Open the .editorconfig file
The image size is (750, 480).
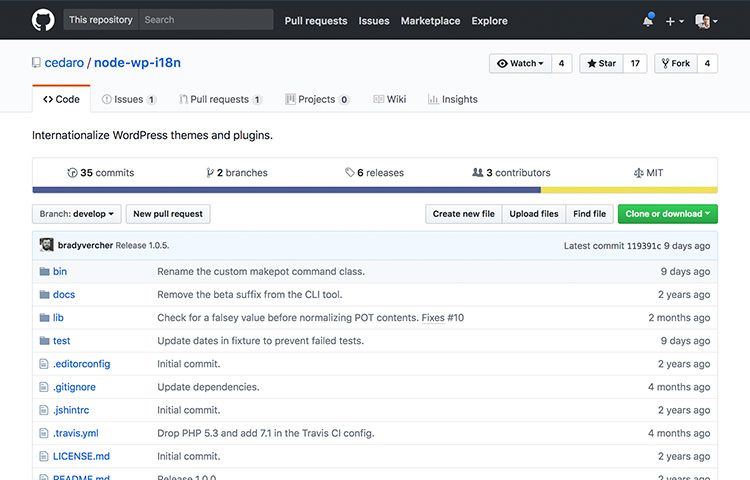81,364
